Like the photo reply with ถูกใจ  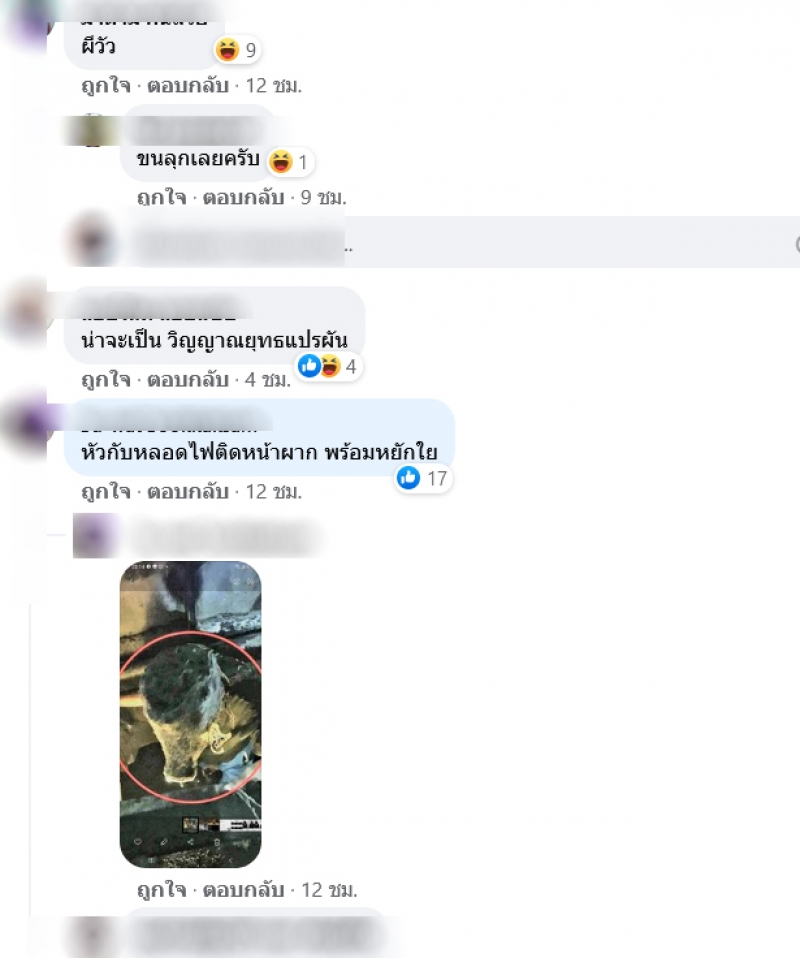point(161,890)
